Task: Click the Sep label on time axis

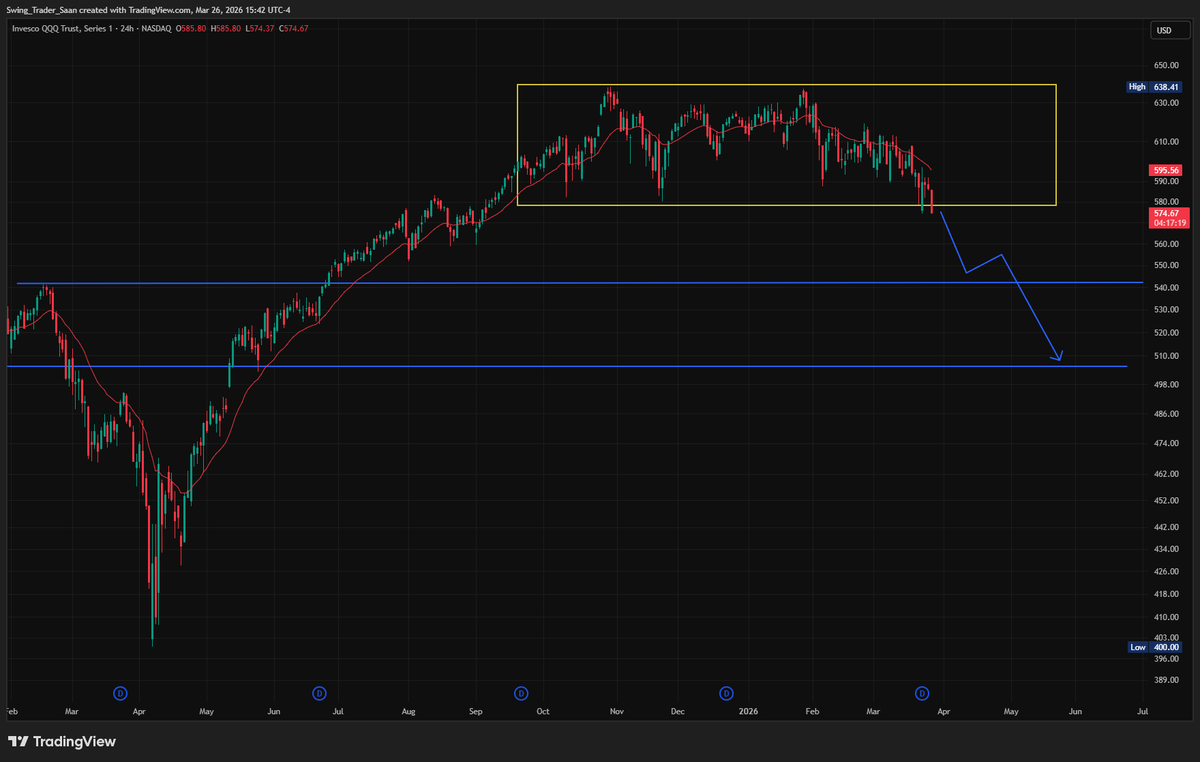Action: [x=476, y=713]
